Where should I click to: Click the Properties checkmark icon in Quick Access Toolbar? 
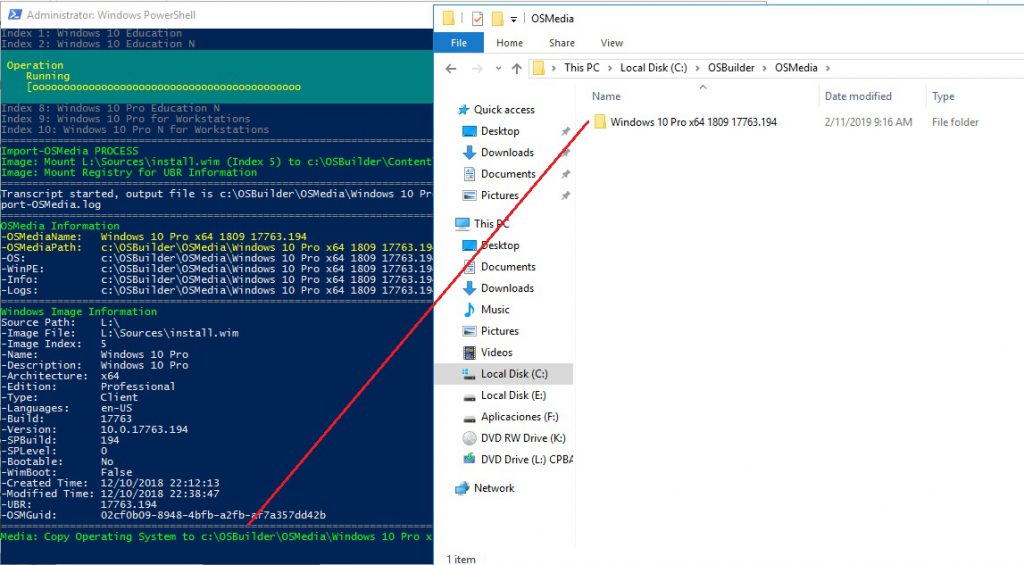pyautogui.click(x=477, y=18)
